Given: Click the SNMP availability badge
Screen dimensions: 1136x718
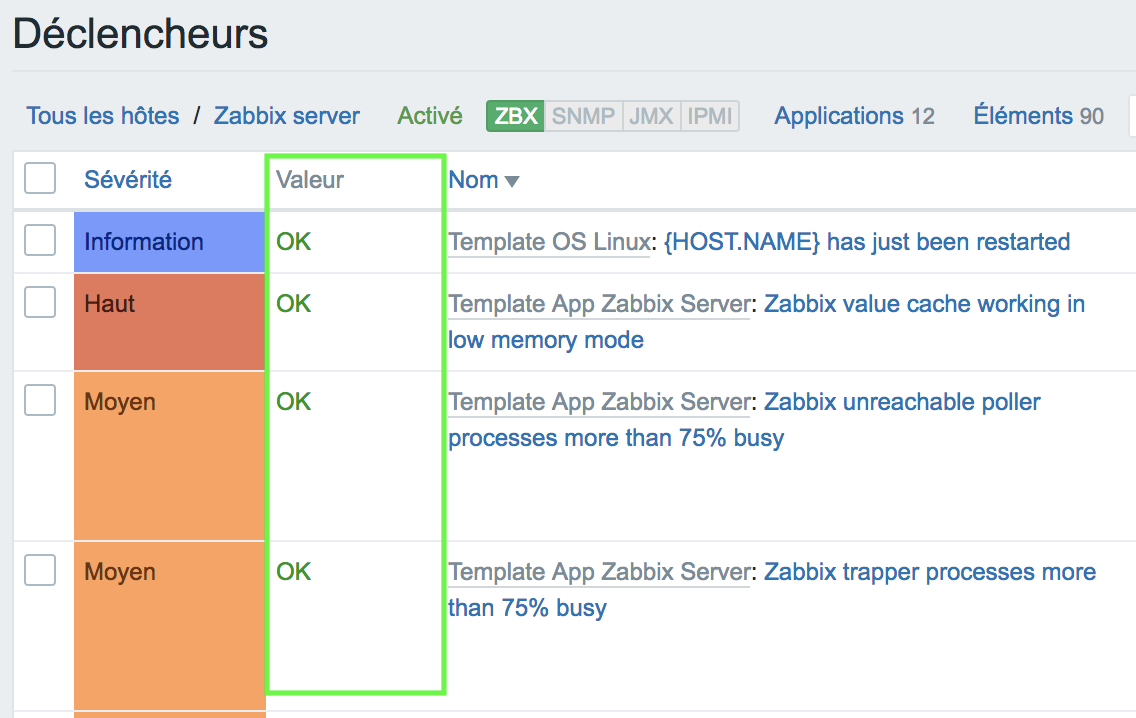Looking at the screenshot, I should [583, 116].
